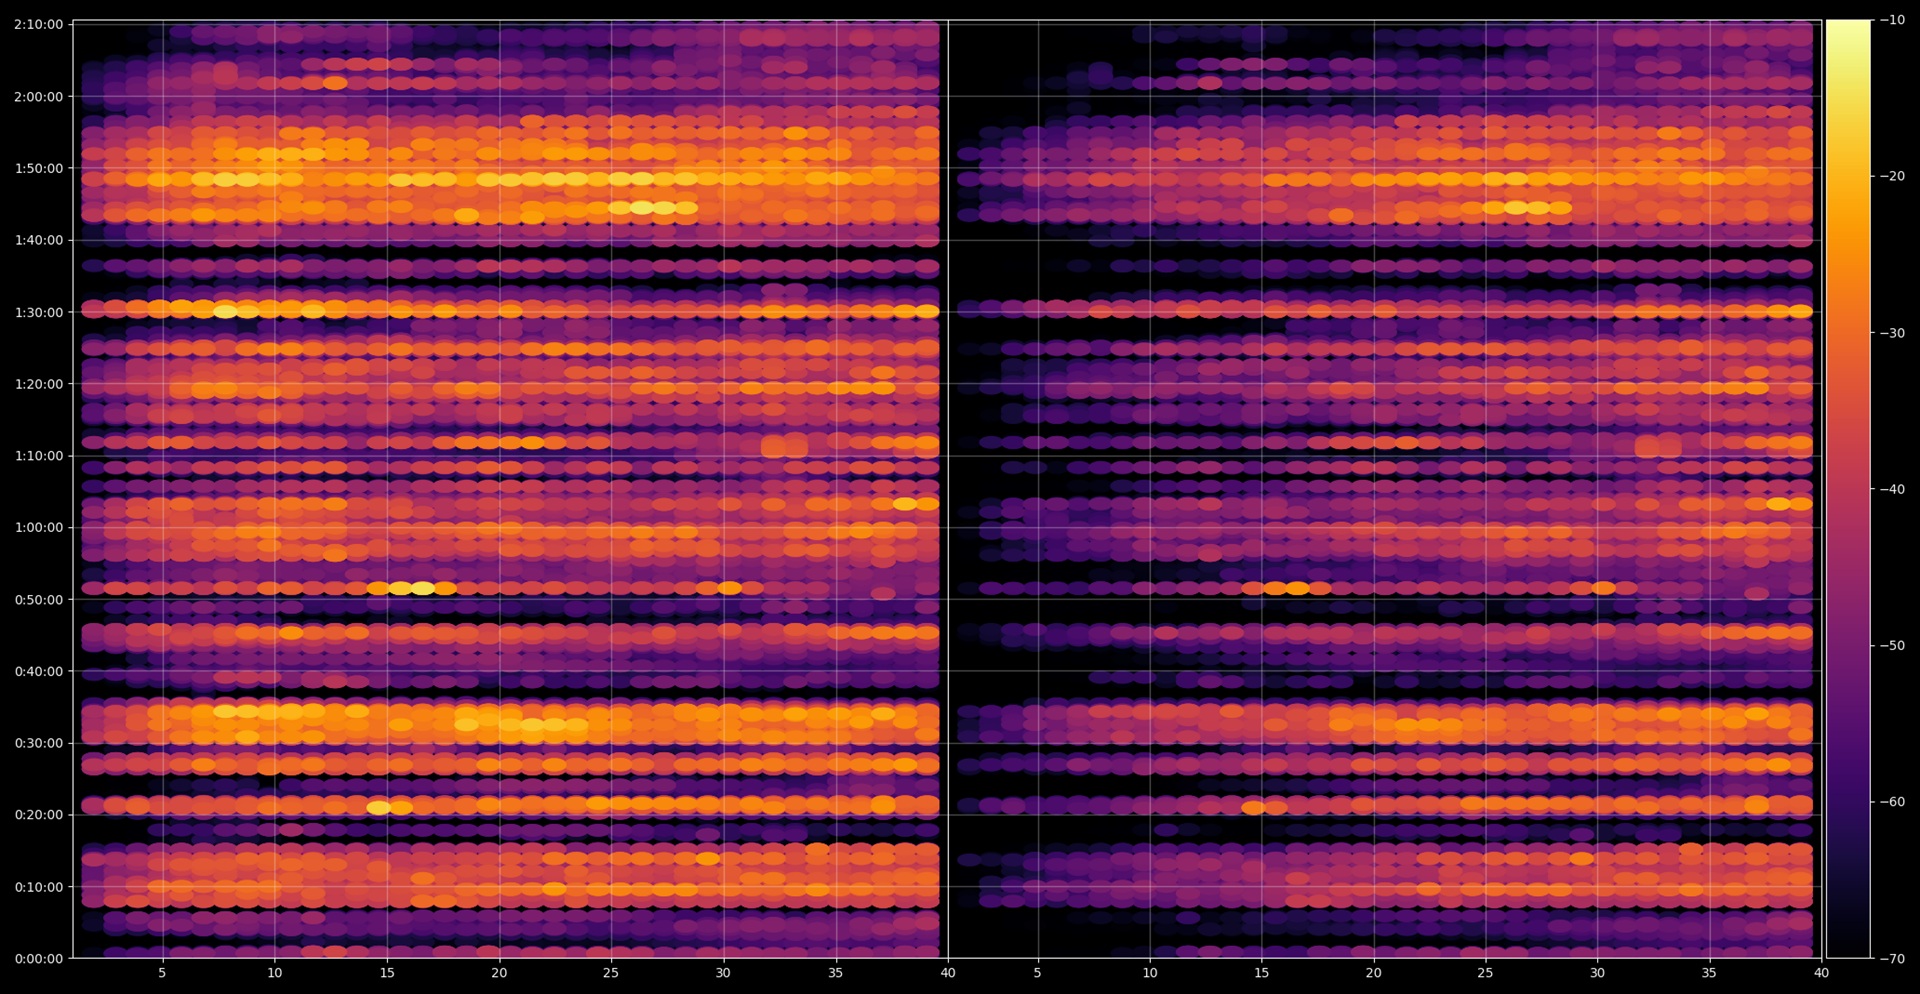Click the 0:20:00 y-axis tick label

38,814
